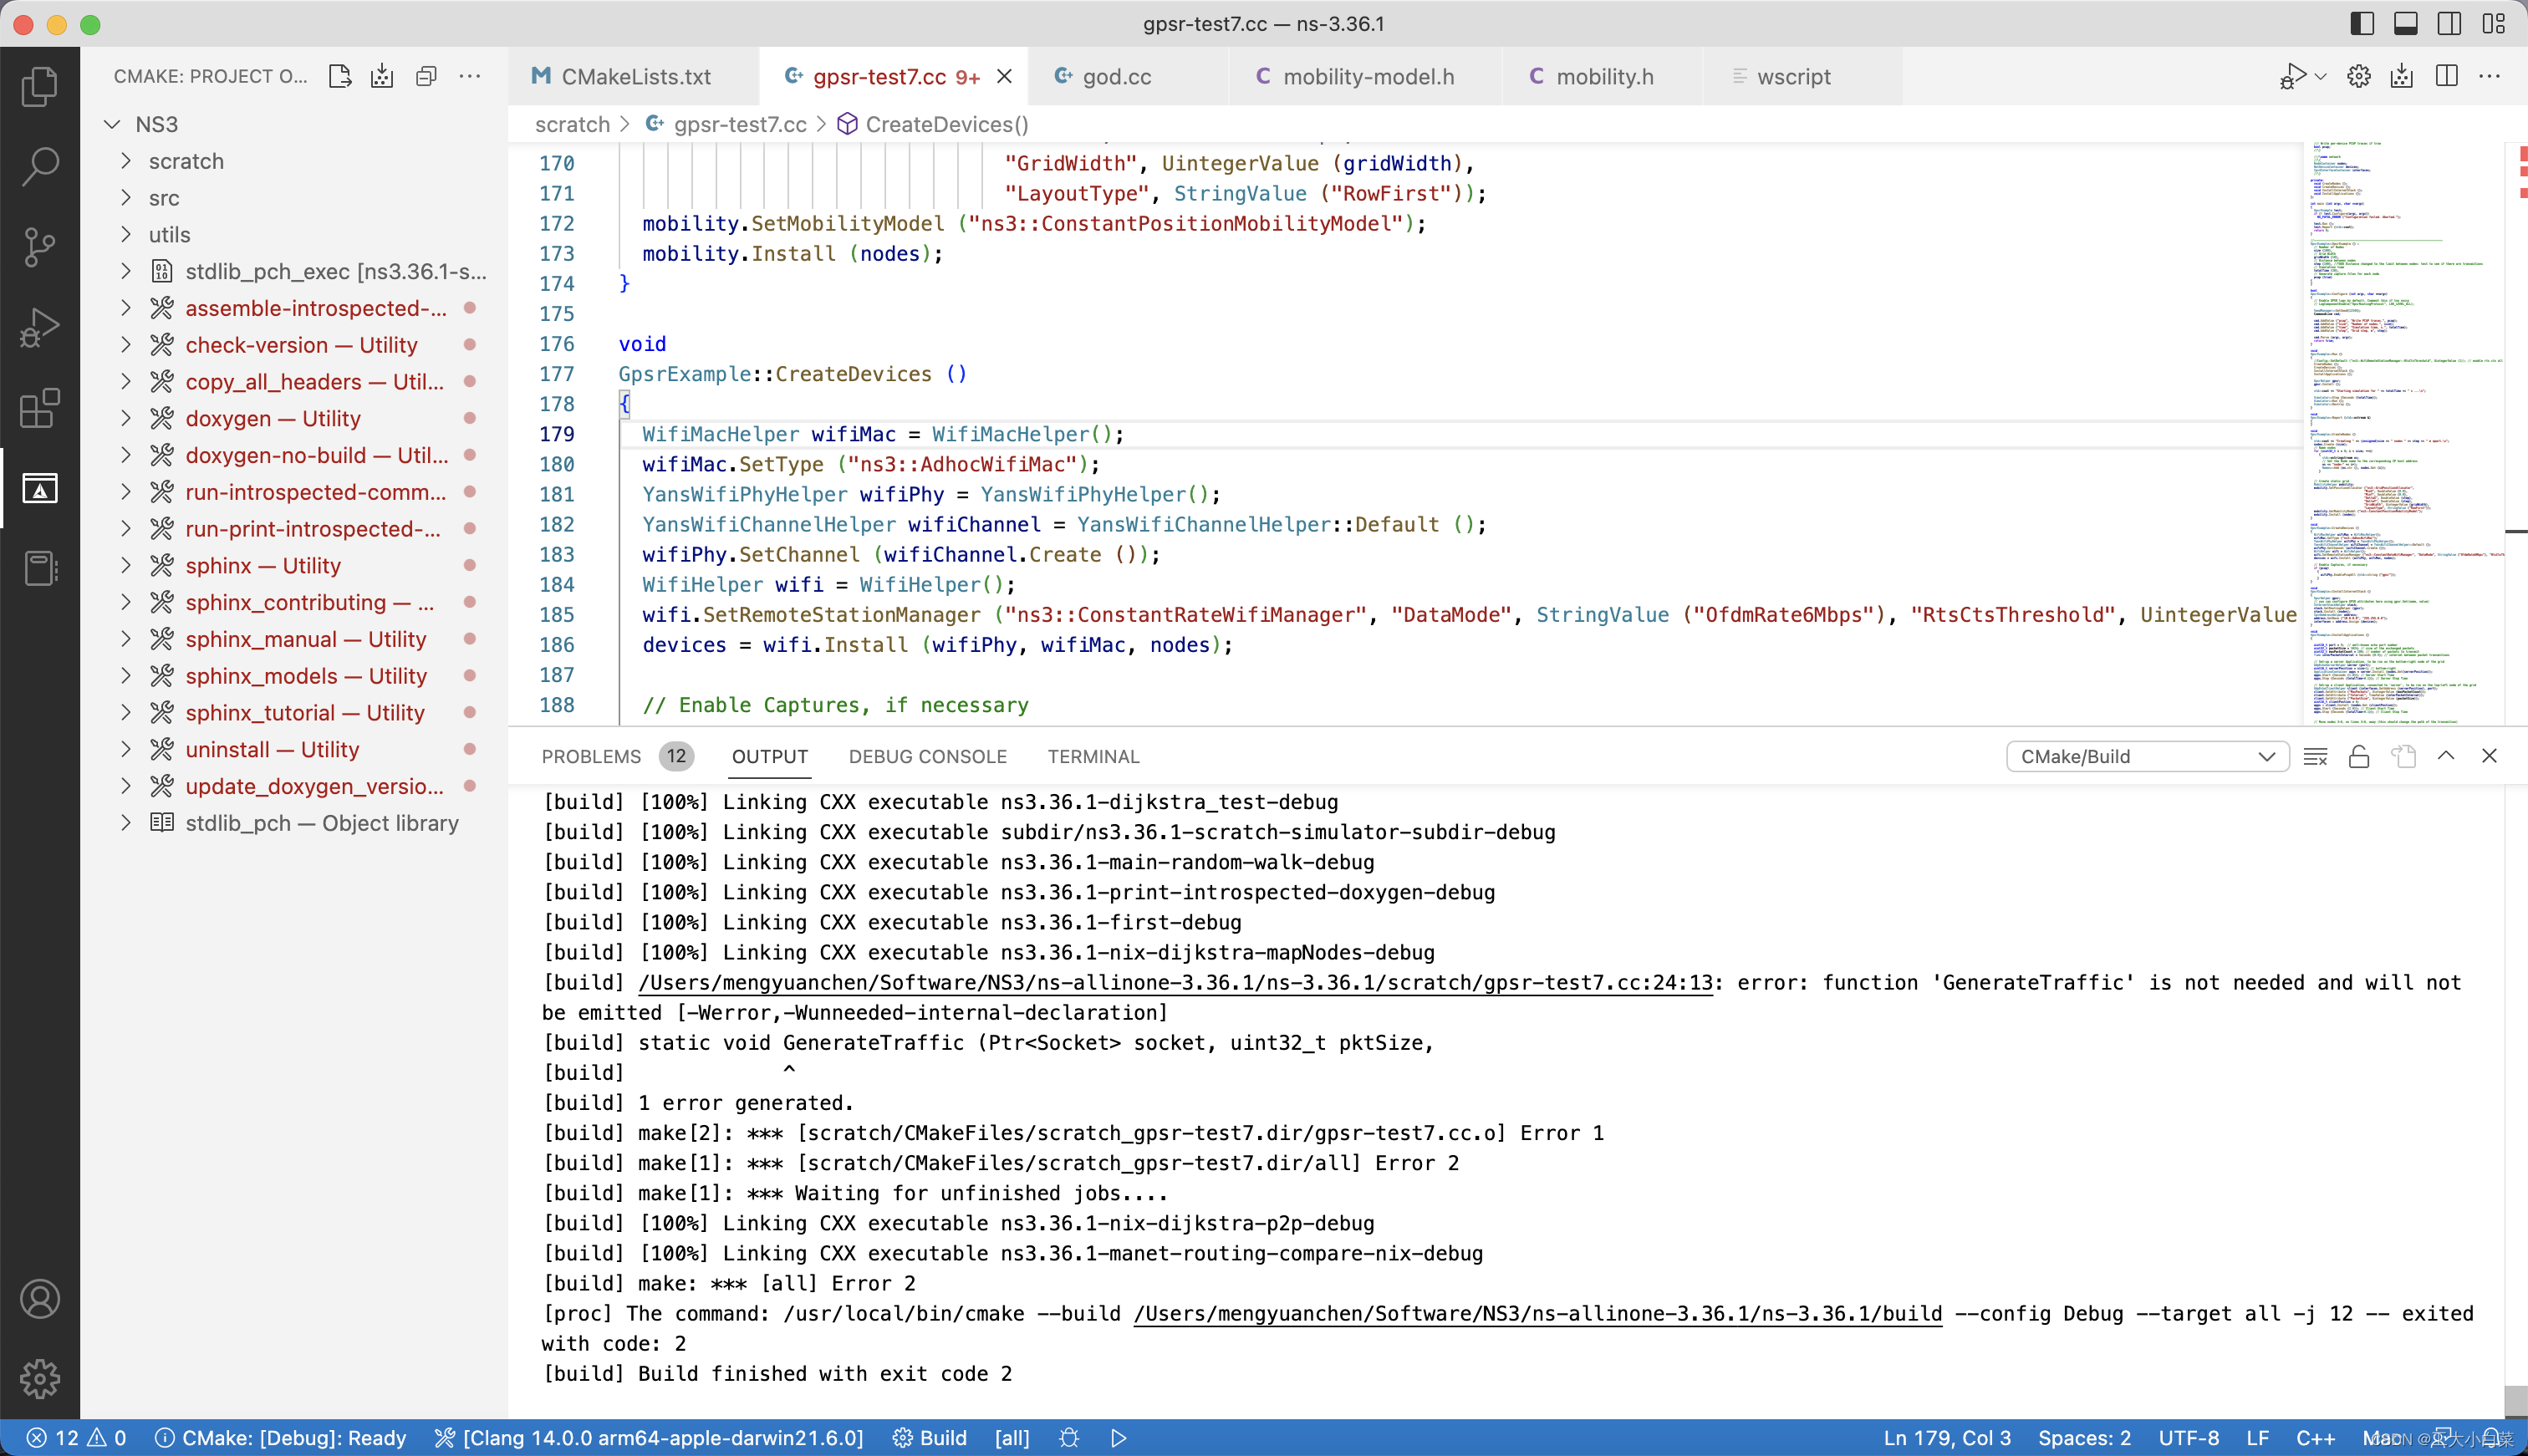Viewport: 2528px width, 1456px height.
Task: Open the CMake/Build output channel dropdown
Action: pos(2146,757)
